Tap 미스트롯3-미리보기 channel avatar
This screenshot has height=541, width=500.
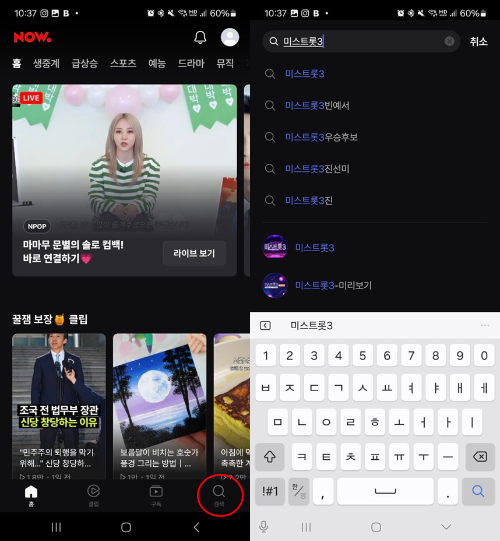pos(275,285)
